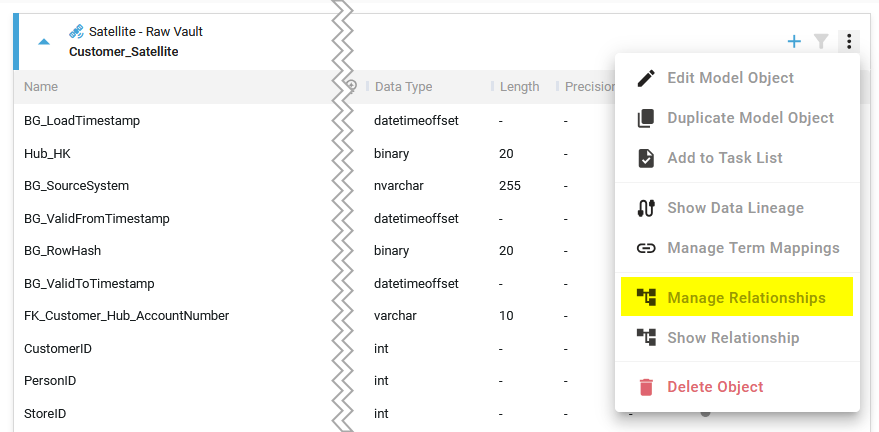
Task: Click the satellite icon beside Raw Vault
Action: (76, 32)
